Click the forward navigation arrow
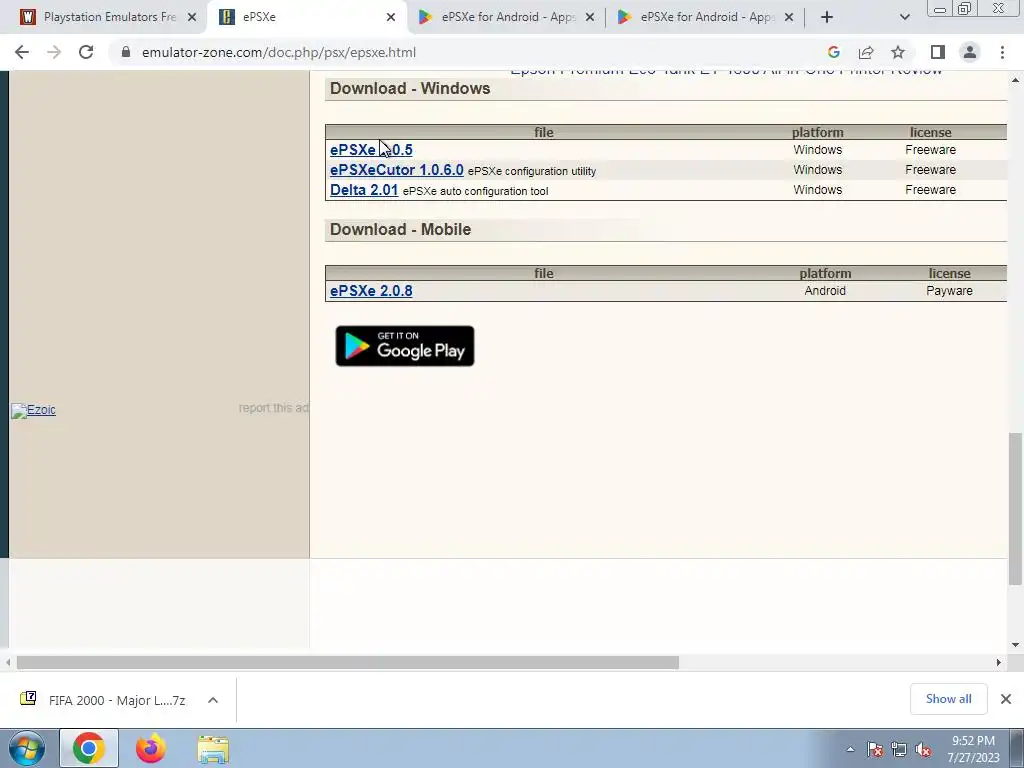Image resolution: width=1024 pixels, height=768 pixels. [54, 52]
